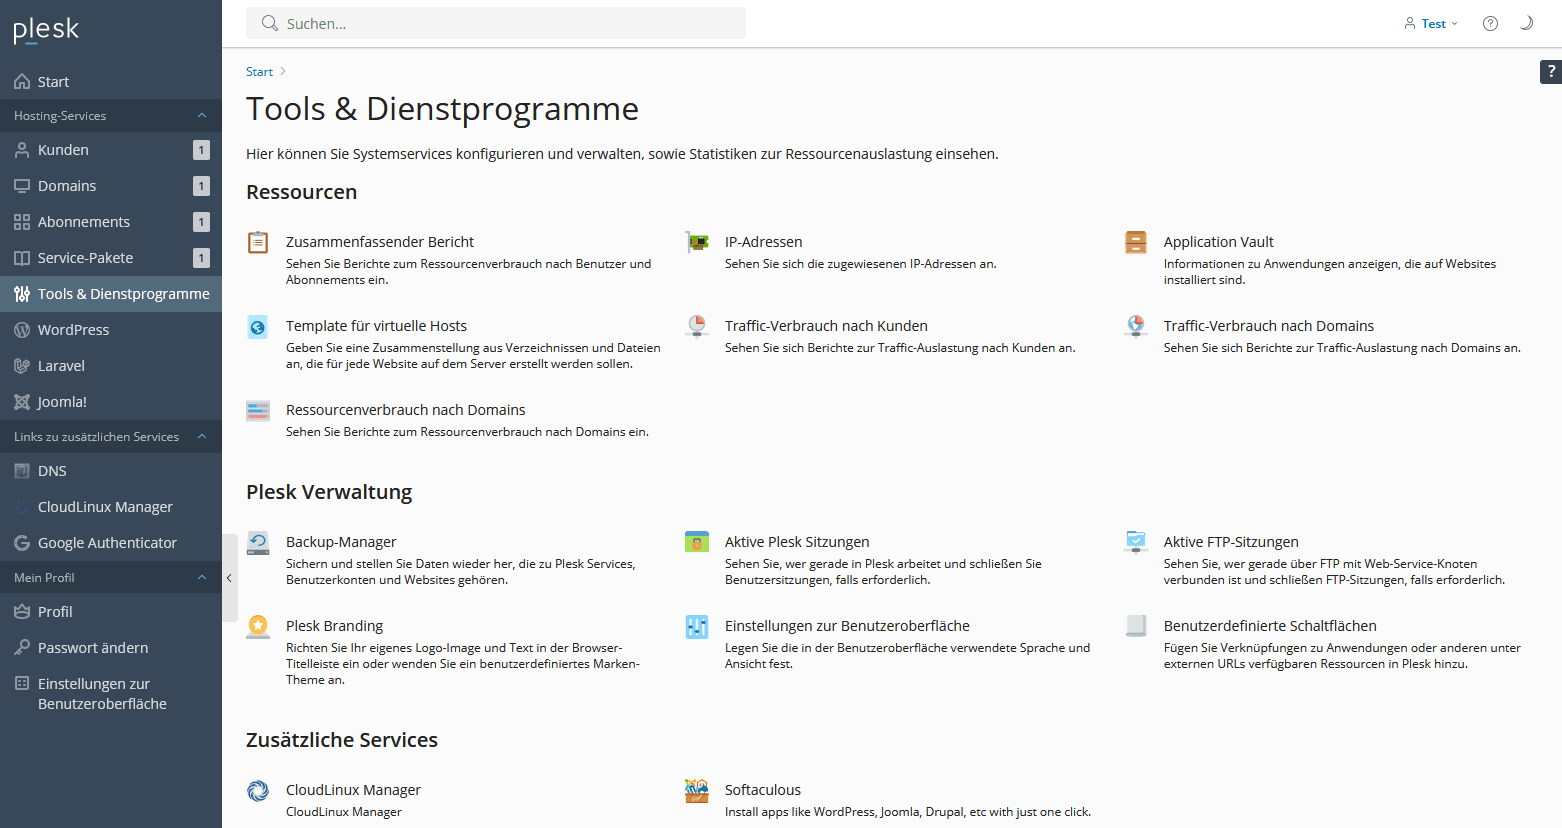
Task: Click the Traffic-Verbrauch nach Domains chart icon
Action: (1135, 326)
